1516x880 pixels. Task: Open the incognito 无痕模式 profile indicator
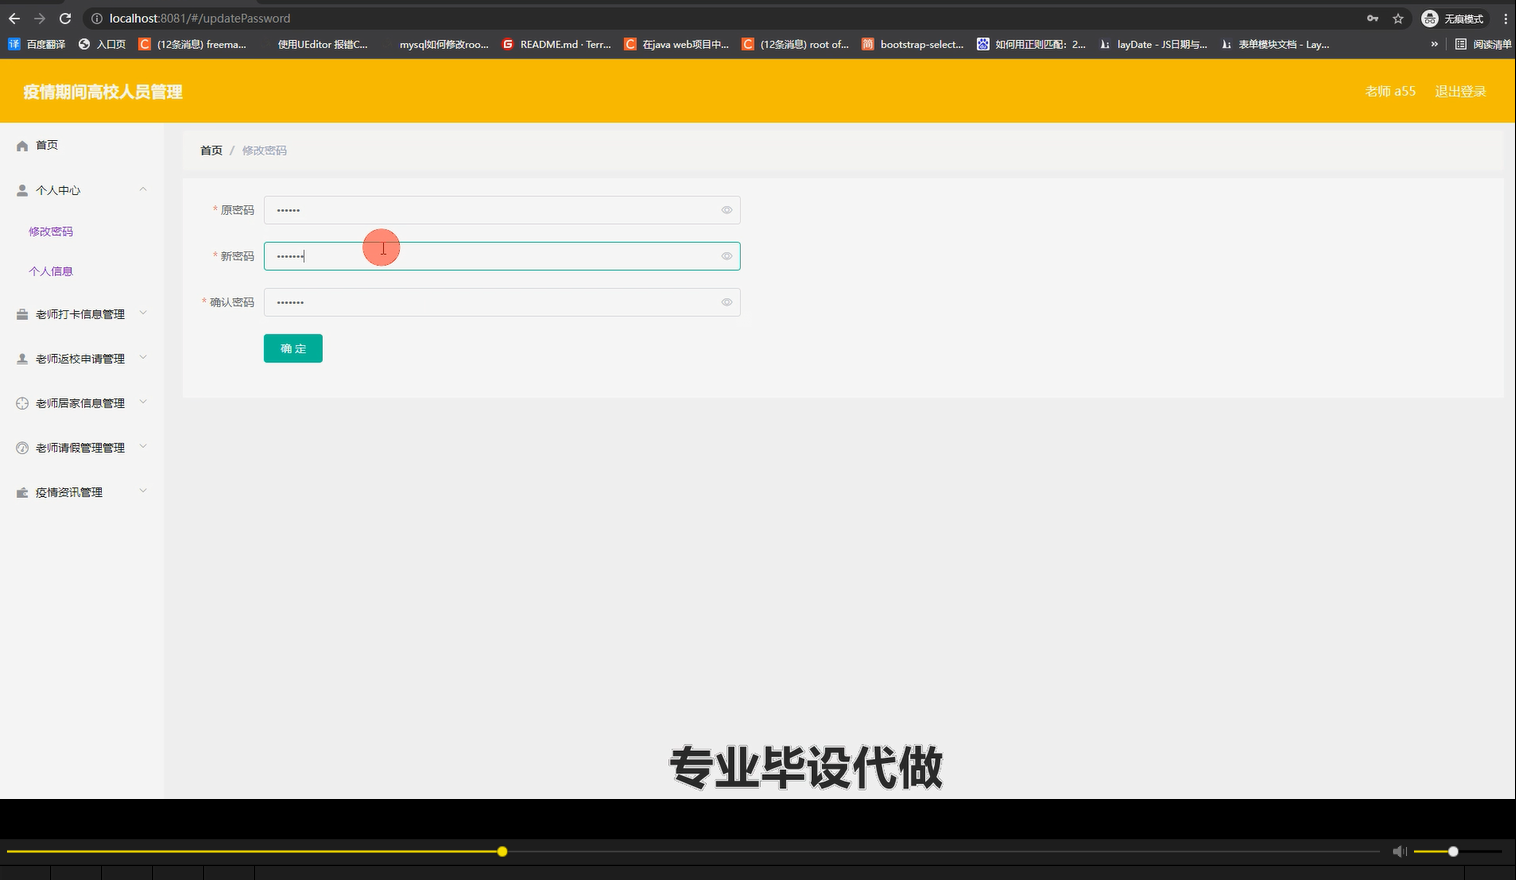1453,18
